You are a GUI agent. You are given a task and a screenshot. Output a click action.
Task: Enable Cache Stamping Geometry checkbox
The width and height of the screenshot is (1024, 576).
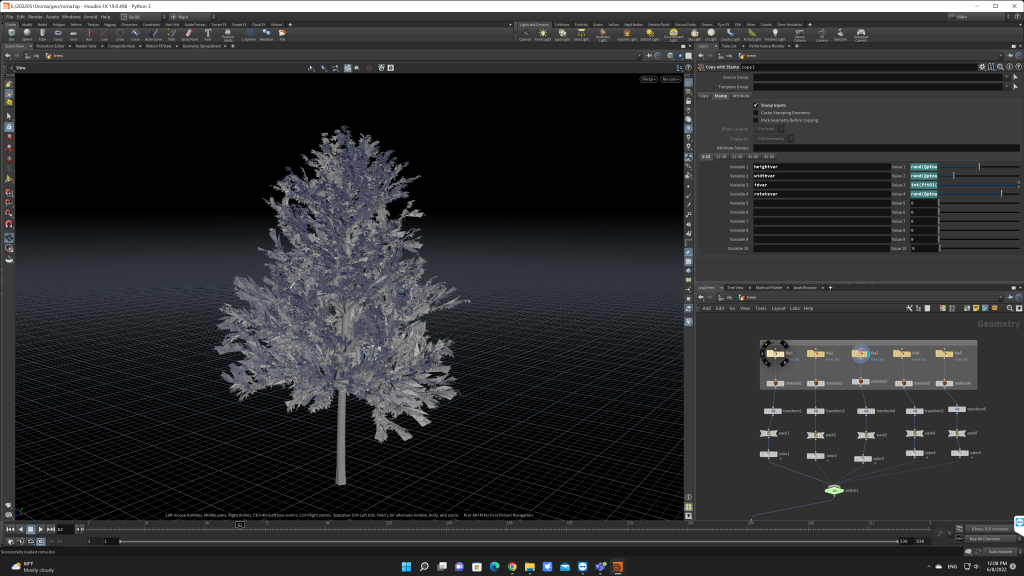point(756,112)
